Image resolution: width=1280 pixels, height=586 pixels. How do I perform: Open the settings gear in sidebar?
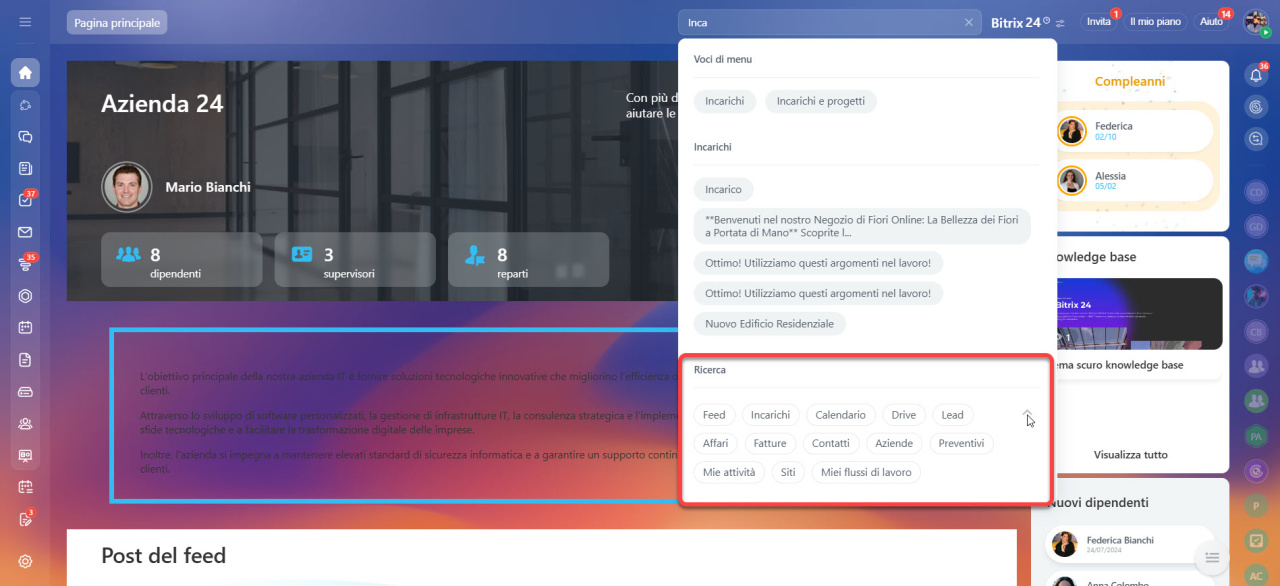click(25, 561)
